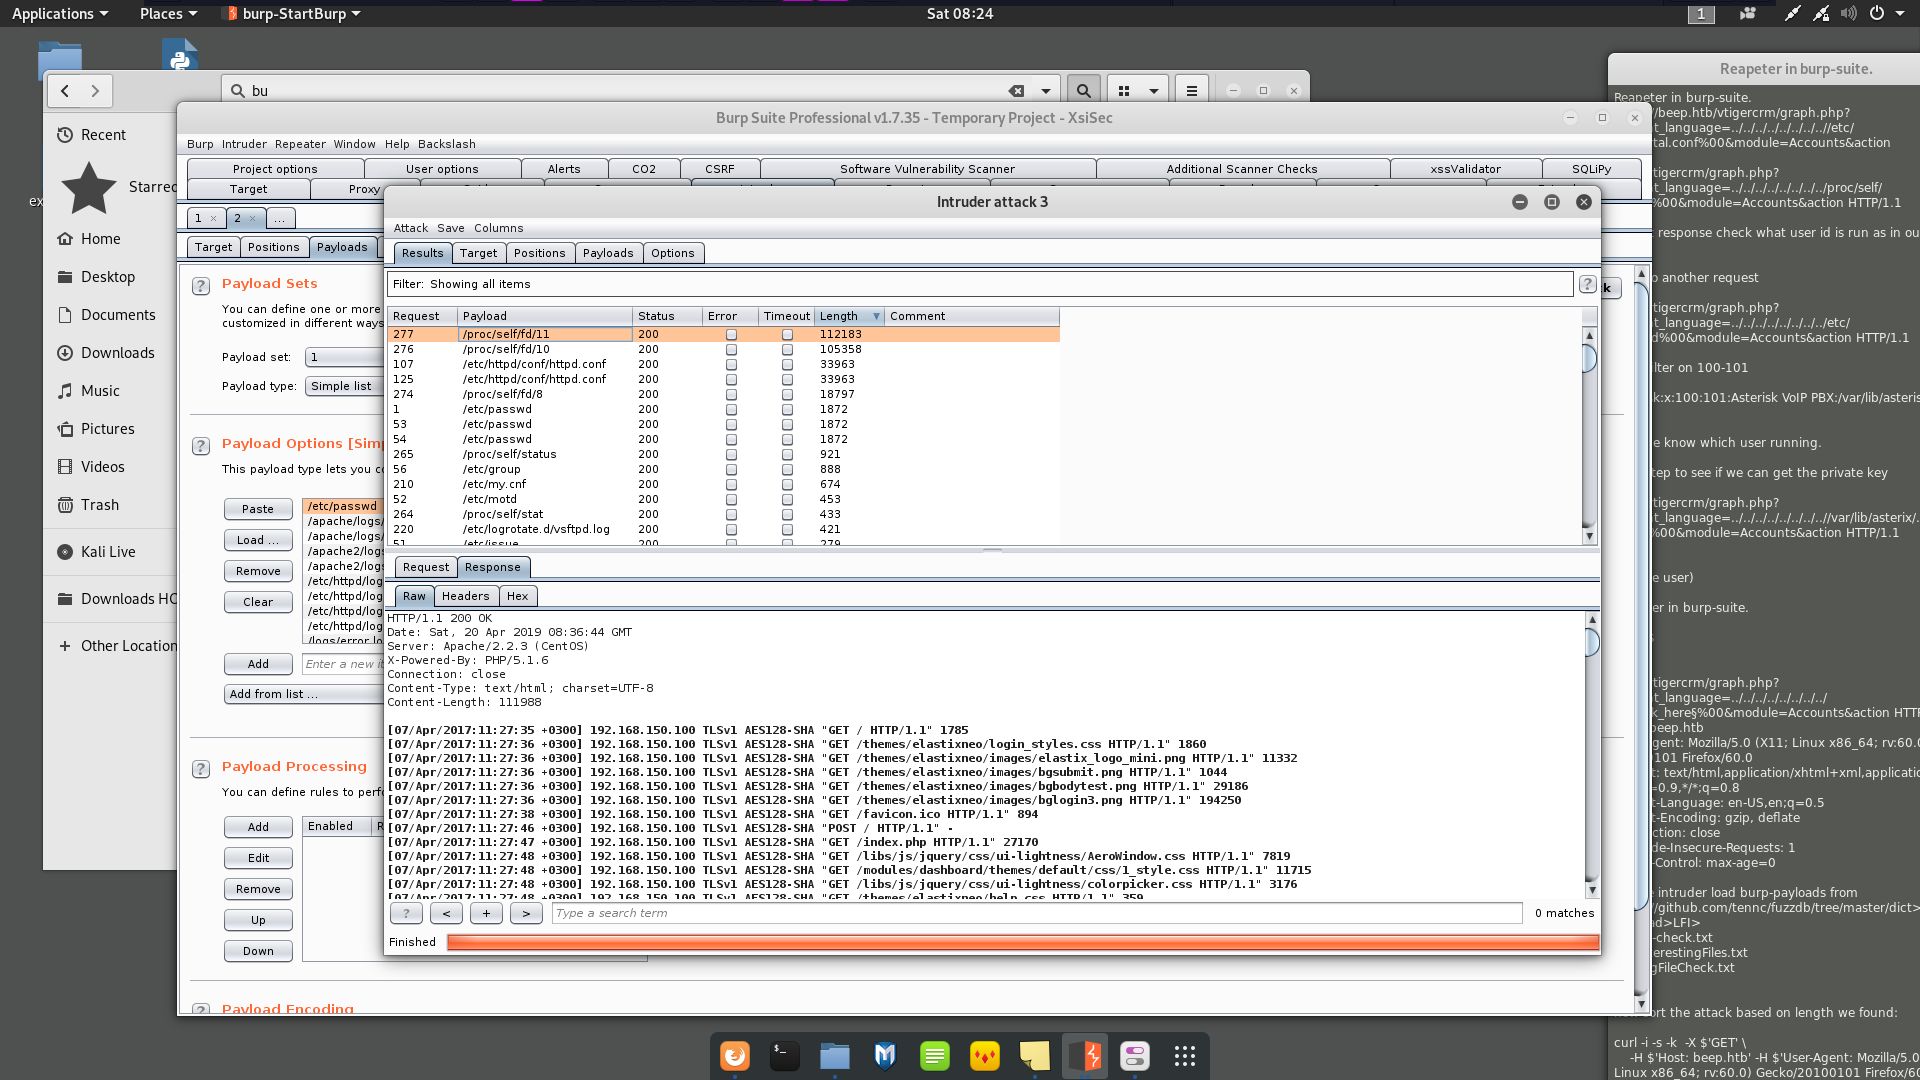
Task: Sort results by the Length column
Action: [849, 316]
